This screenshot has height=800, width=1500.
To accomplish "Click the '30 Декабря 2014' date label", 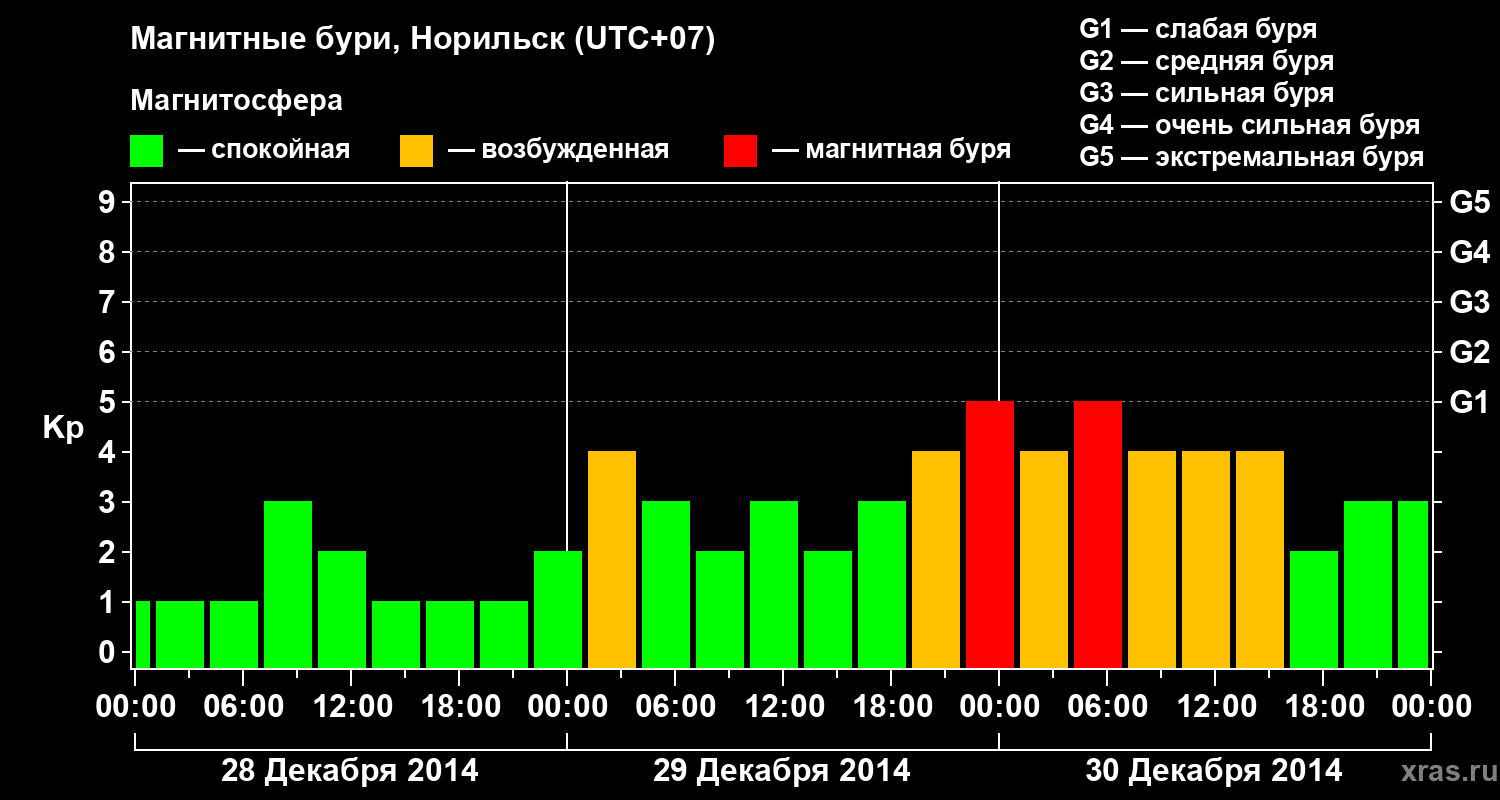I will (x=1214, y=771).
